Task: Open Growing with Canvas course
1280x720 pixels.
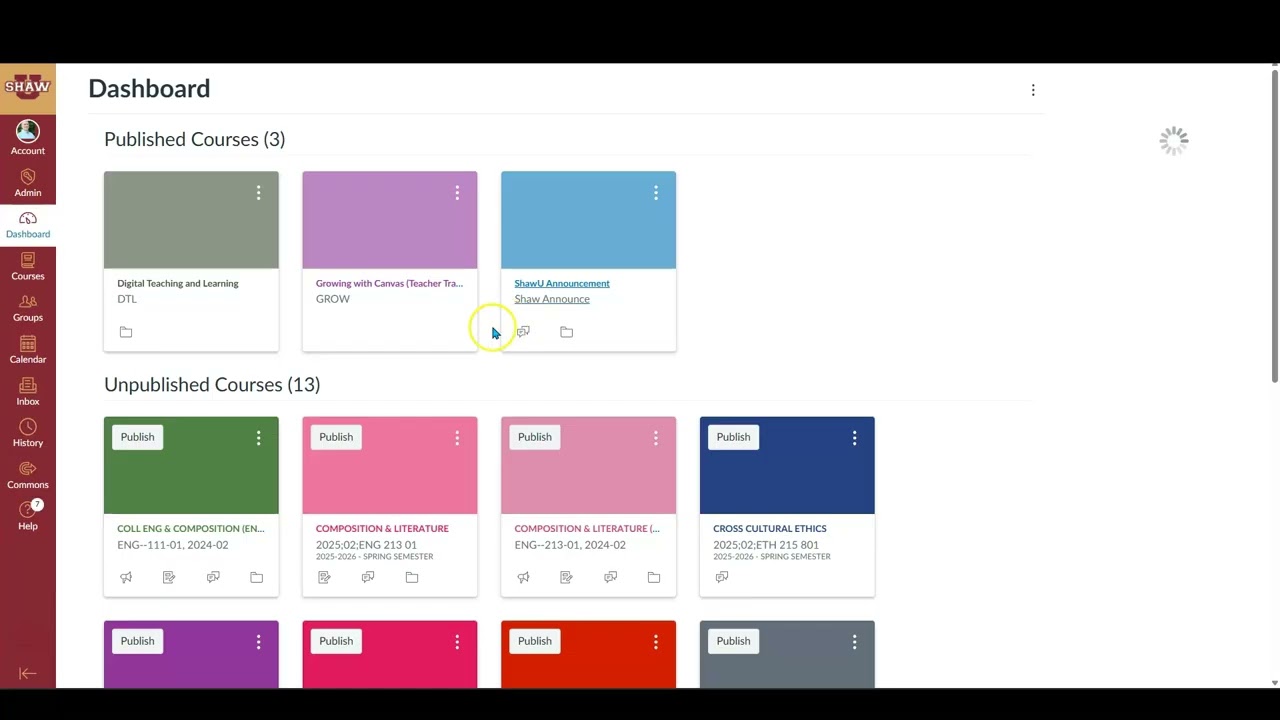Action: coord(389,283)
